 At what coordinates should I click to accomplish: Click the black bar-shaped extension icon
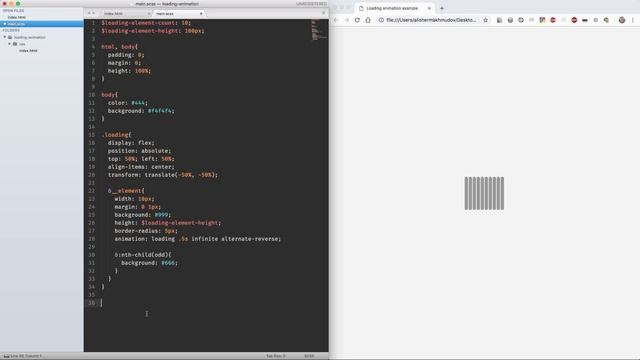[585, 20]
